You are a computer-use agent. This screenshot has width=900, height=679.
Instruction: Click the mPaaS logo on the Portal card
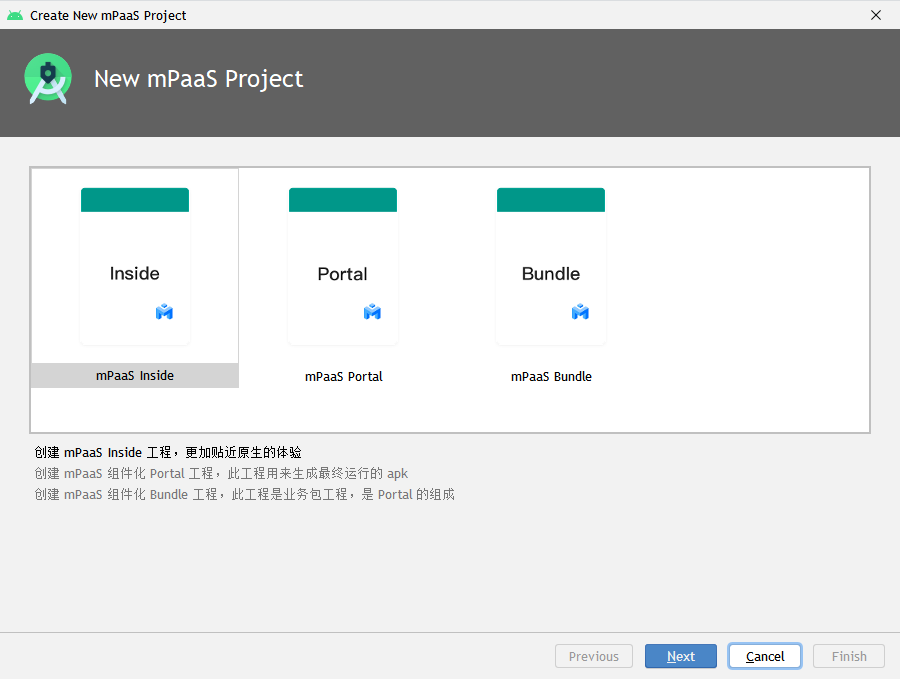pyautogui.click(x=372, y=312)
